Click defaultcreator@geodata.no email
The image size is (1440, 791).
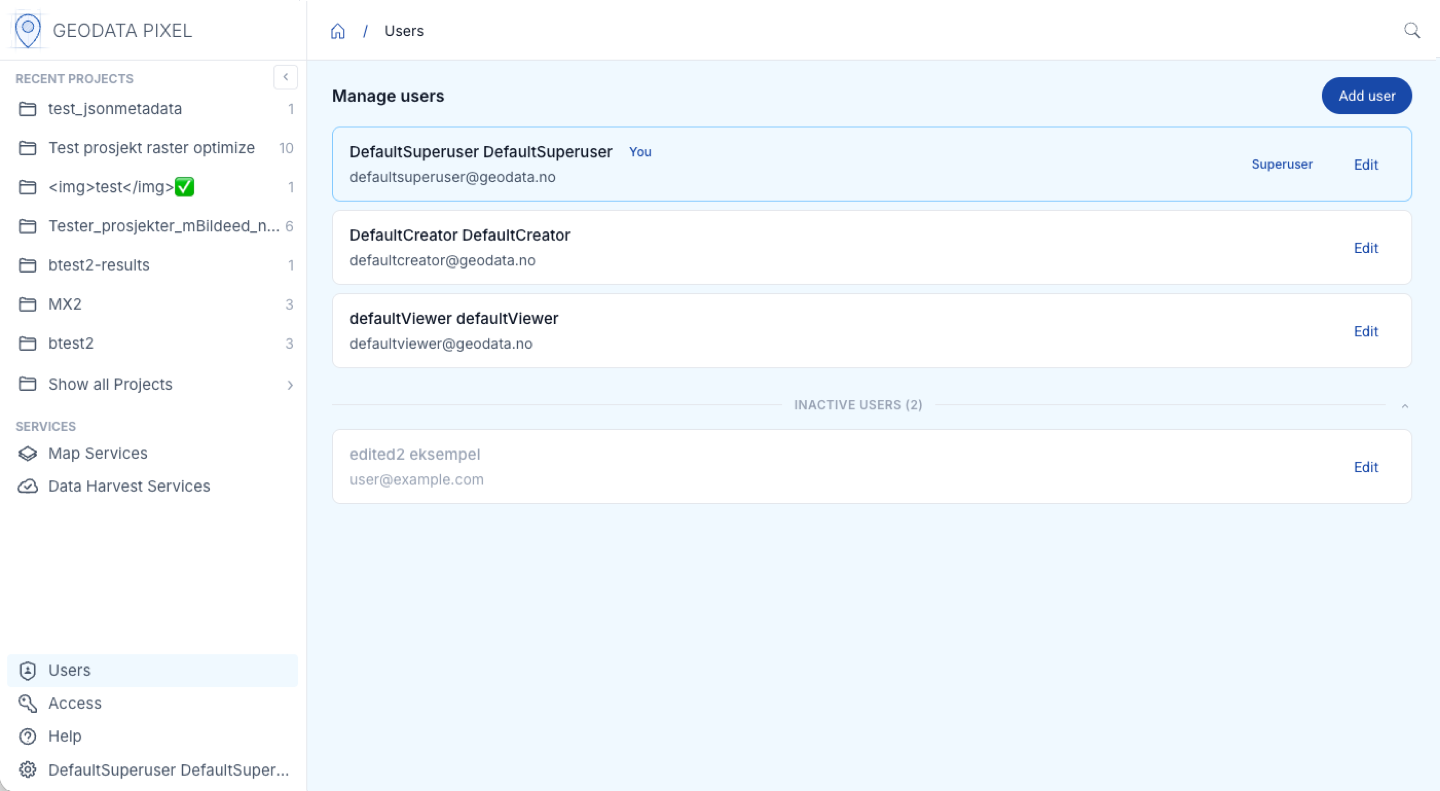tap(442, 260)
